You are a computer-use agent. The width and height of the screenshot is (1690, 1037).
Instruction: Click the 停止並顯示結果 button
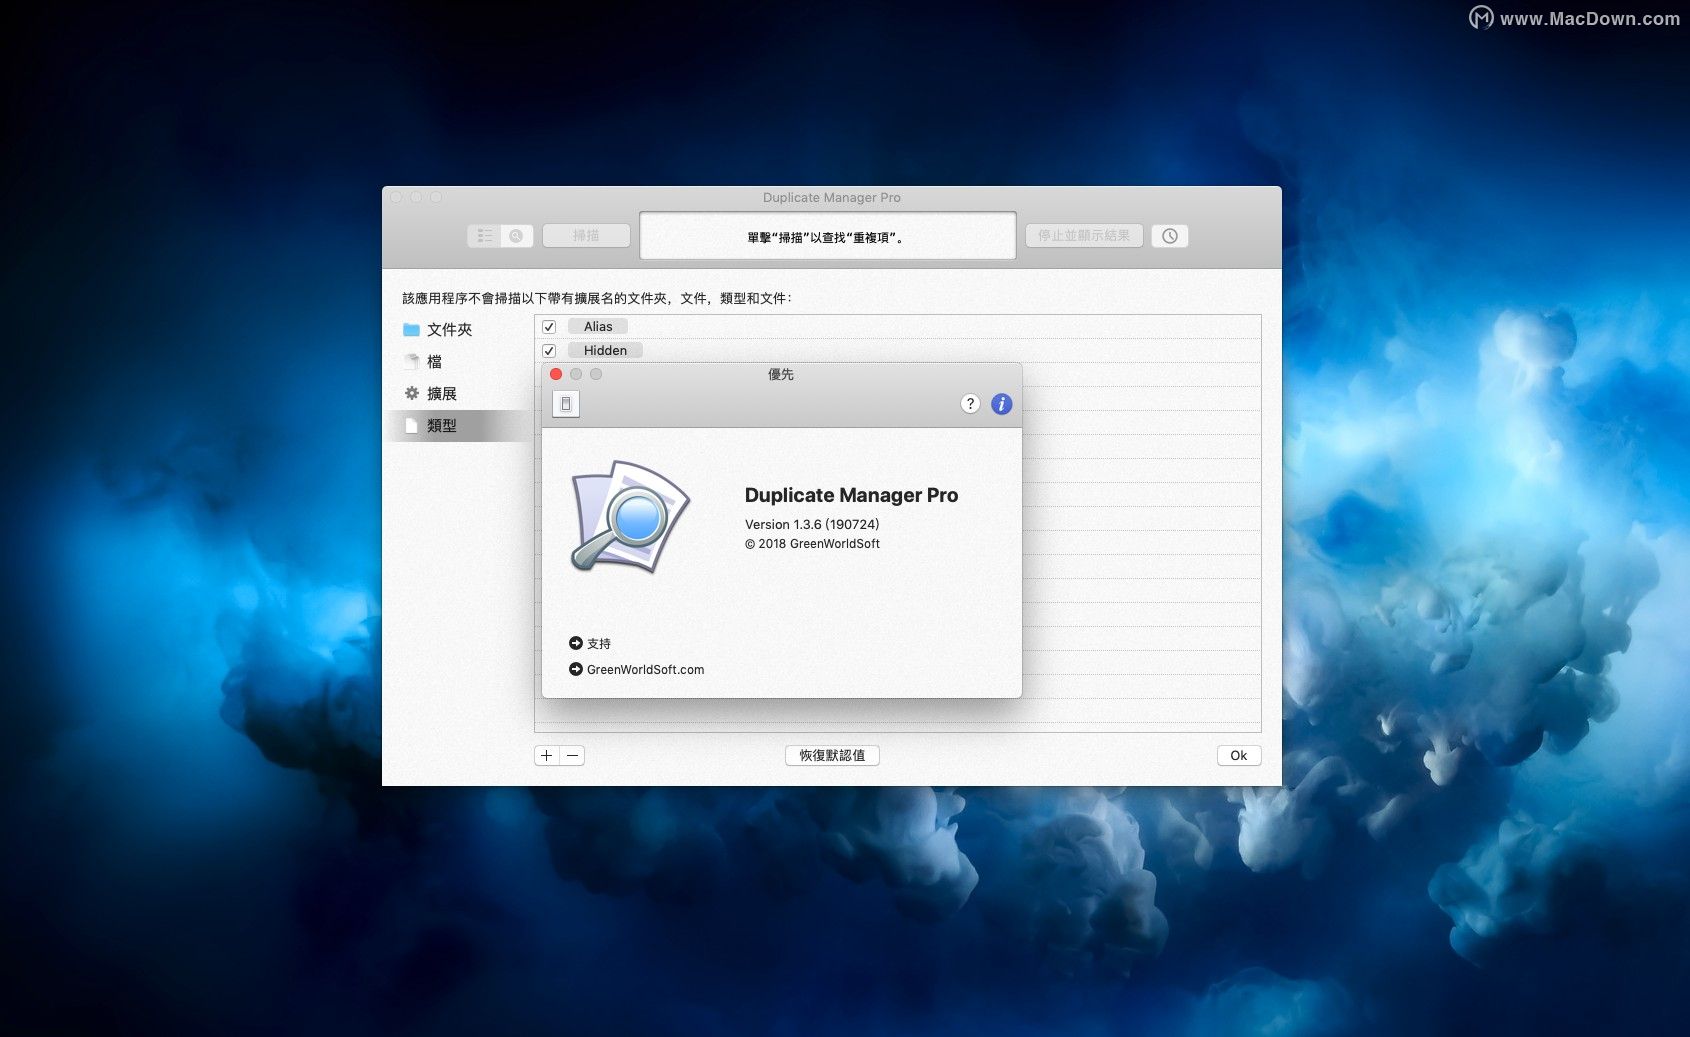(1084, 236)
